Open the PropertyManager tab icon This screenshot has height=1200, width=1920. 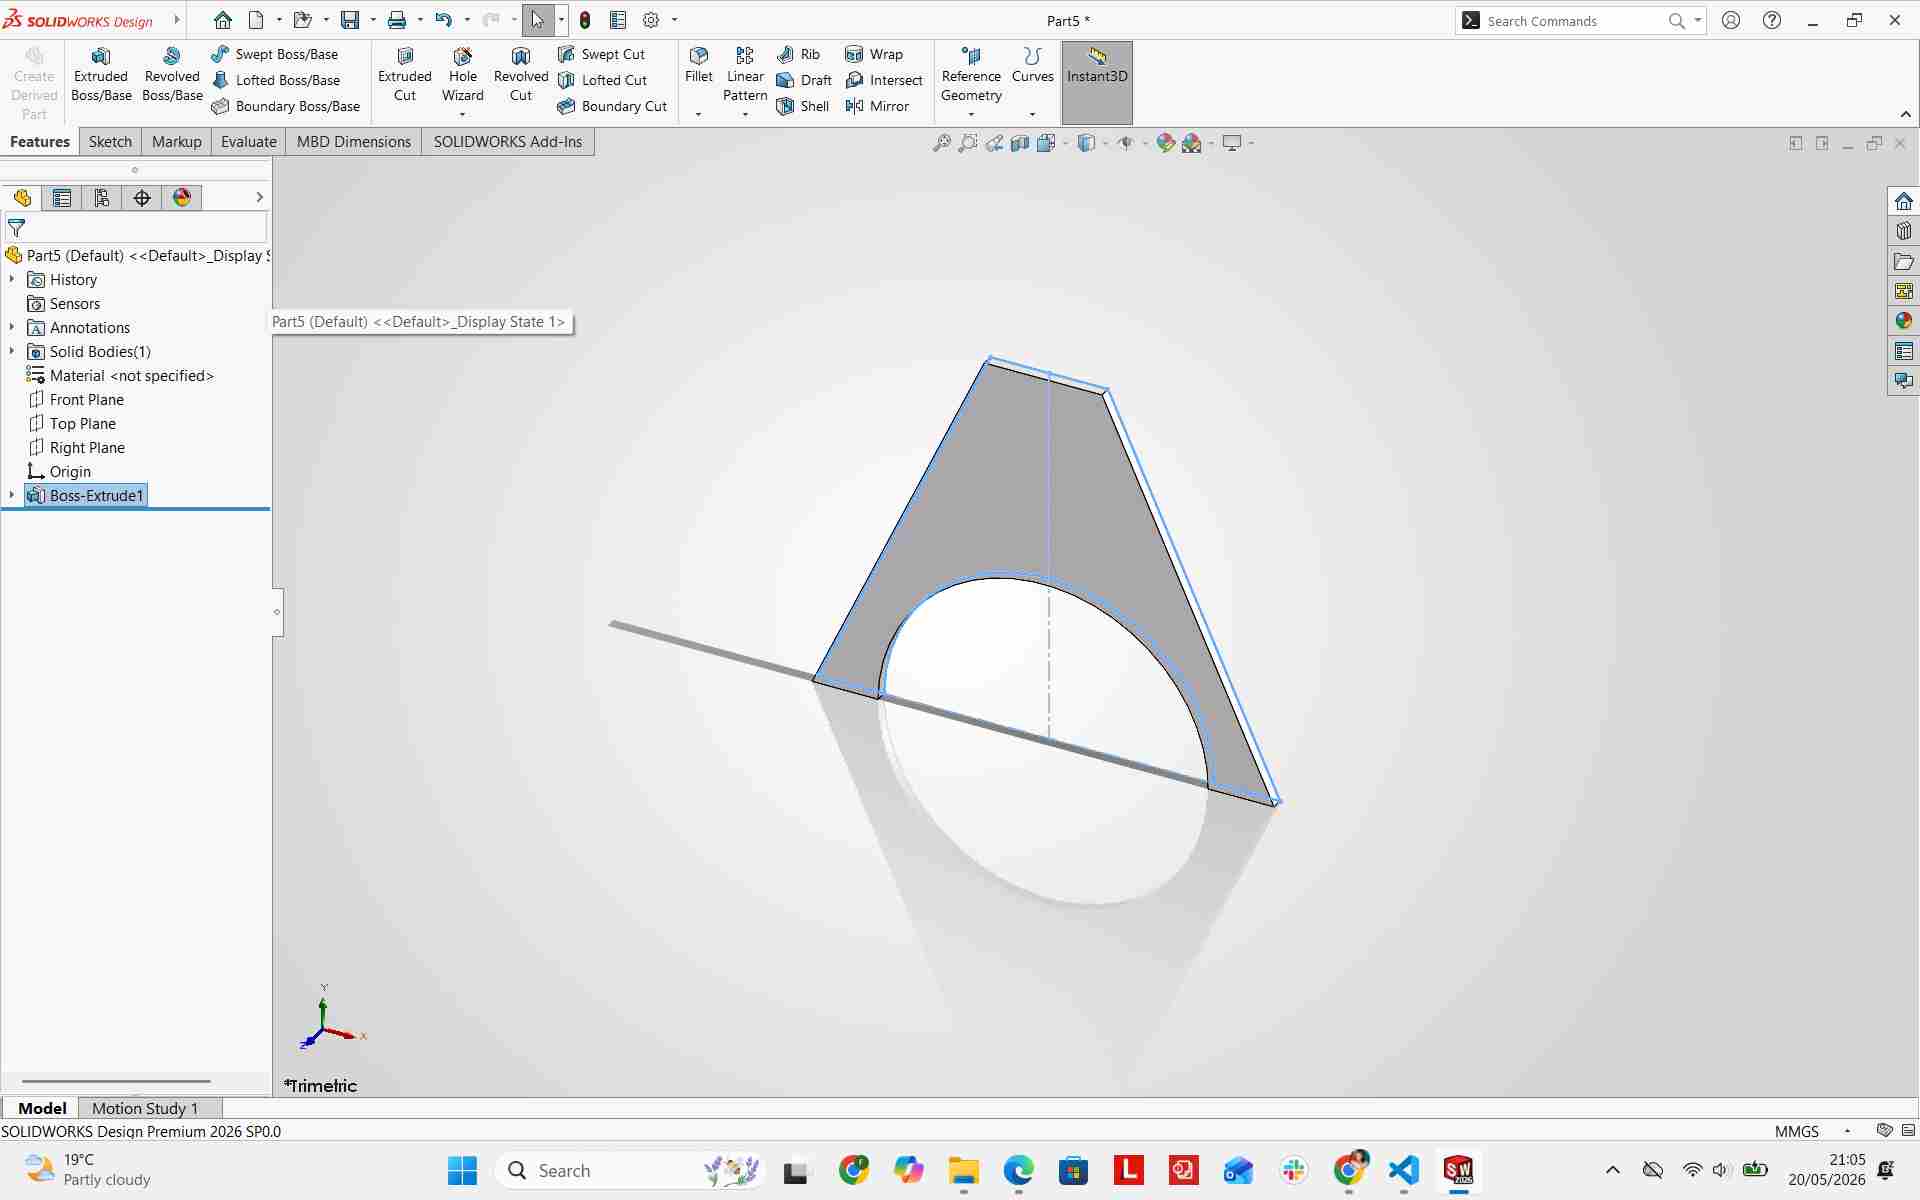[62, 198]
